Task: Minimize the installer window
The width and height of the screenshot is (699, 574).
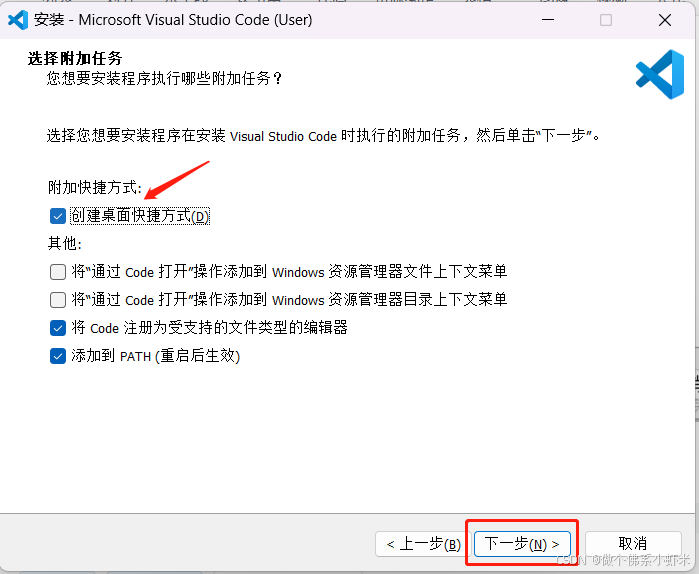Action: pyautogui.click(x=548, y=20)
